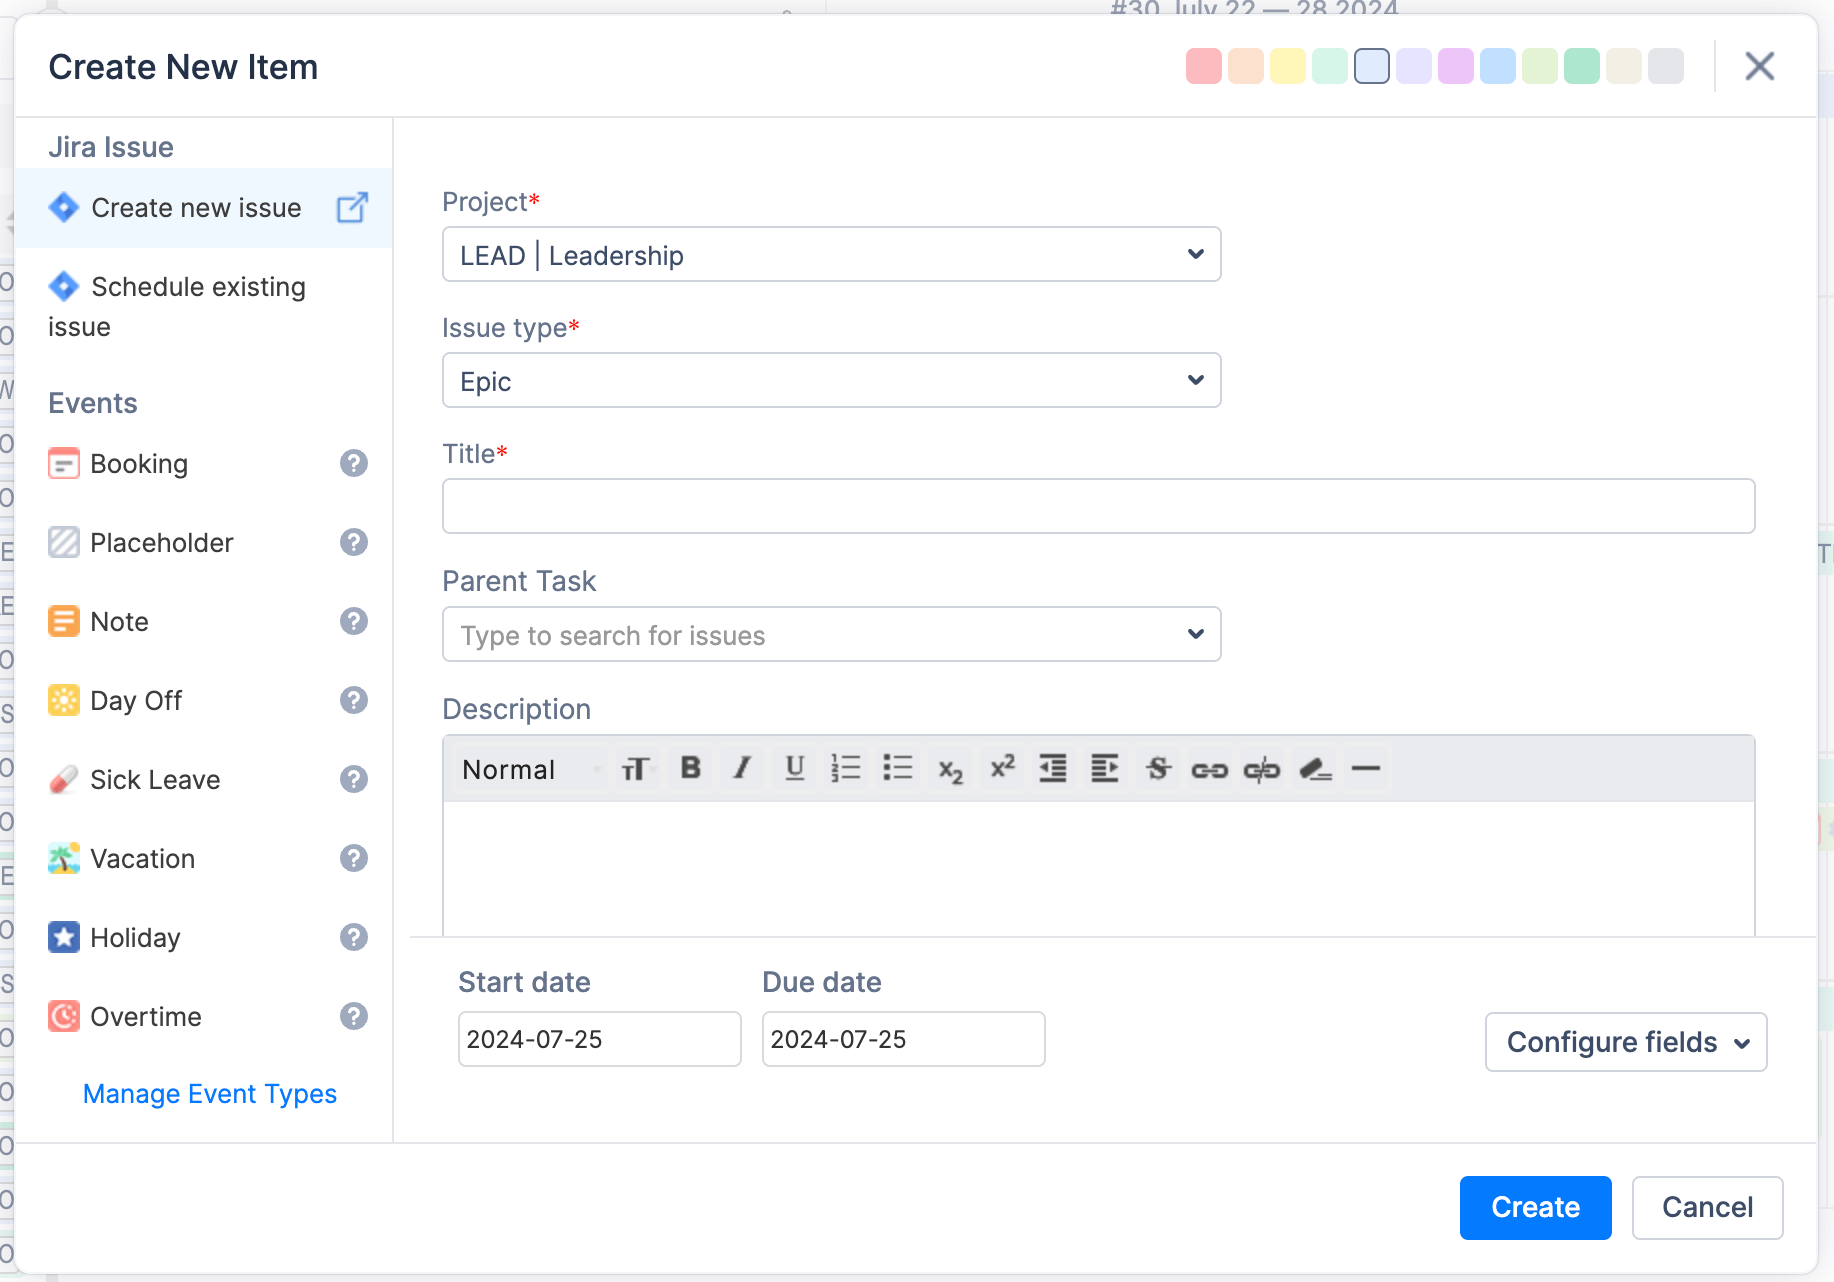Screen dimensions: 1834x1282
Task: Pick the pink color swatch
Action: [x=1204, y=67]
